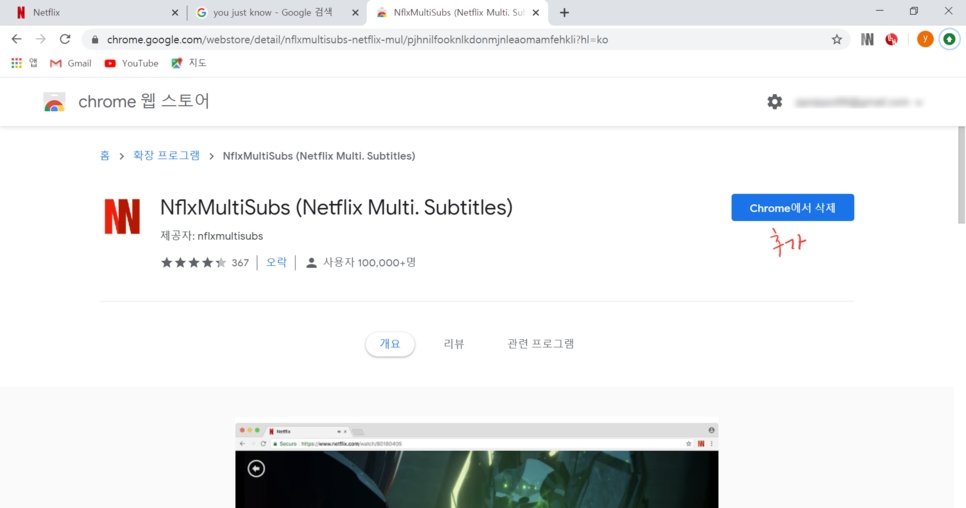Expand the blurred account email dropdown

(x=859, y=102)
